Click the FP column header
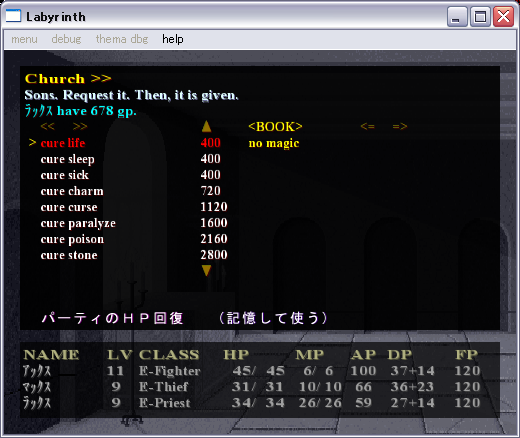This screenshot has height=438, width=520. (x=467, y=355)
